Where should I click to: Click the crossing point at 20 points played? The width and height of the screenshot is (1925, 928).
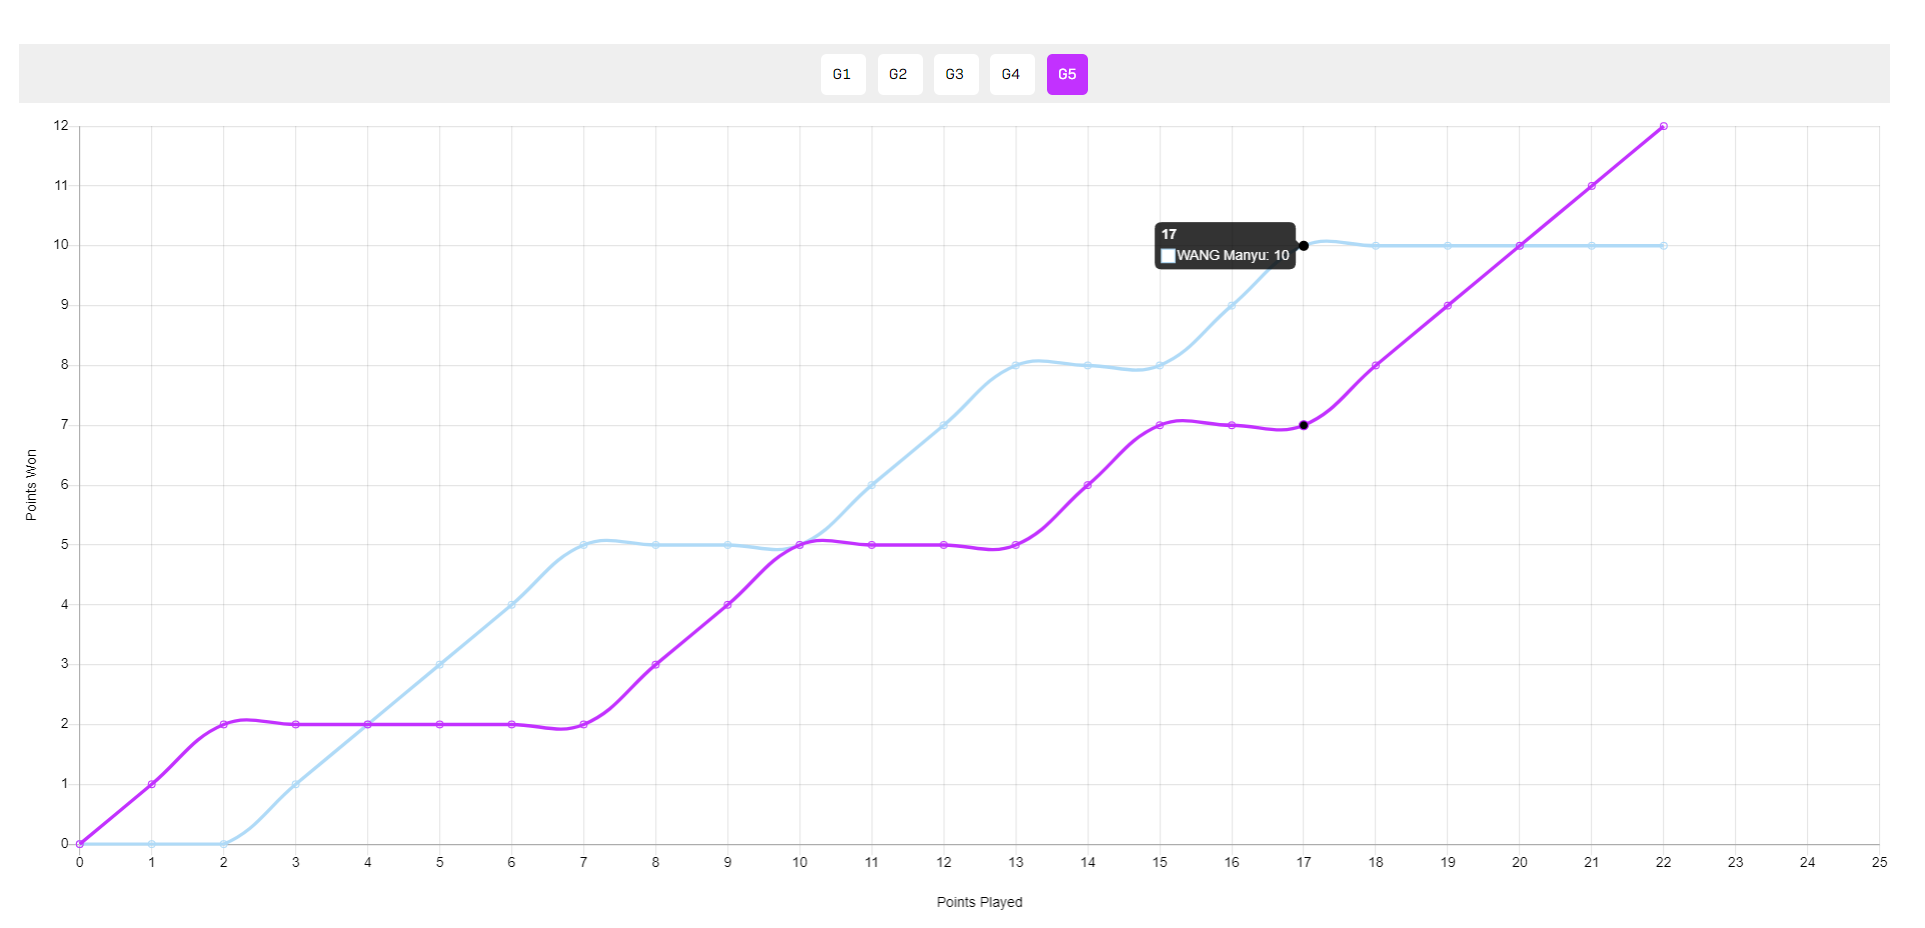pyautogui.click(x=1519, y=246)
